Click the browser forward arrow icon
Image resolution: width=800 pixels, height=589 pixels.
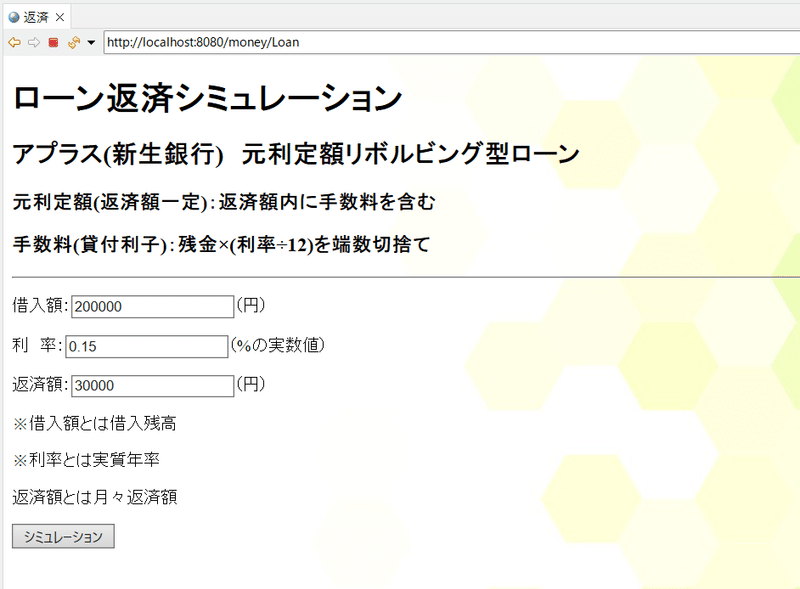tap(34, 42)
